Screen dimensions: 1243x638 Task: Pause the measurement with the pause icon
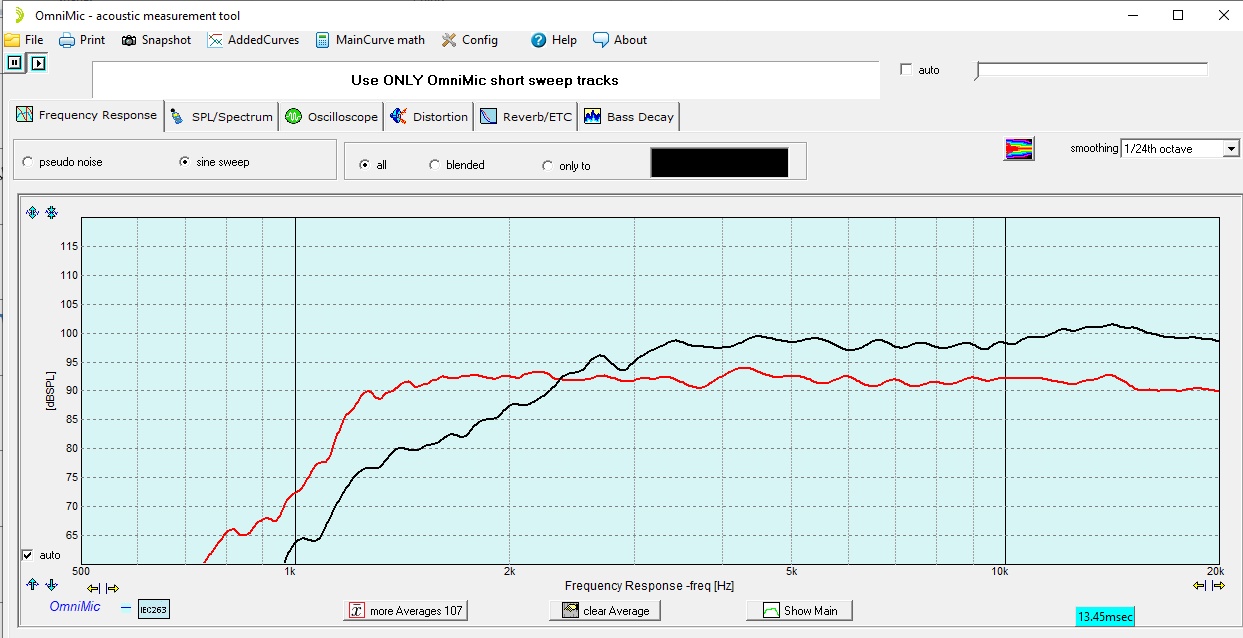coord(14,63)
